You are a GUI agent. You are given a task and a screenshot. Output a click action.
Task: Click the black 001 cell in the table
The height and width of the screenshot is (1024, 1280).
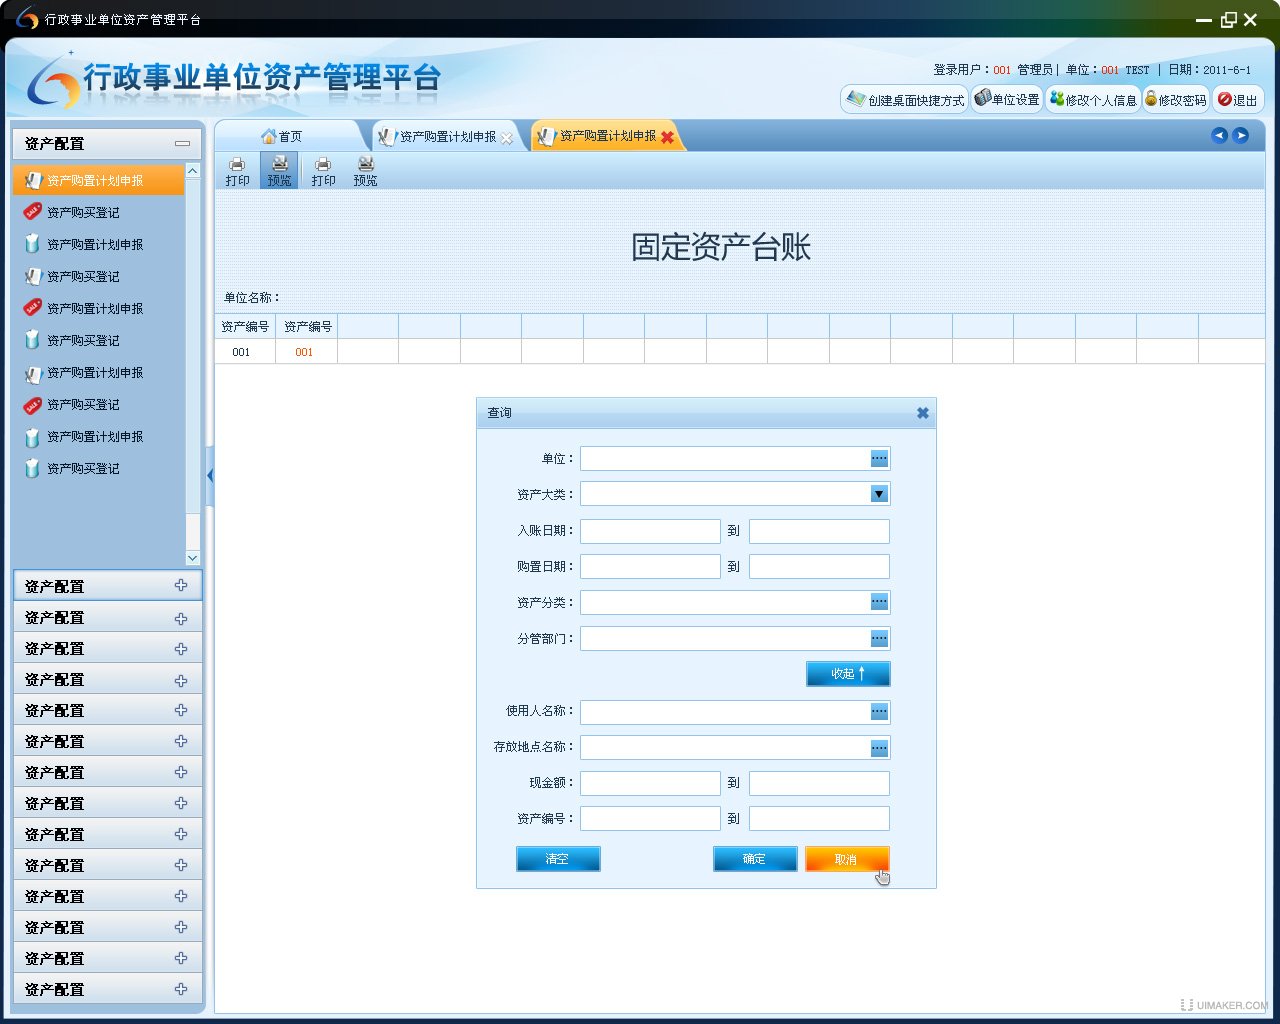coord(241,352)
